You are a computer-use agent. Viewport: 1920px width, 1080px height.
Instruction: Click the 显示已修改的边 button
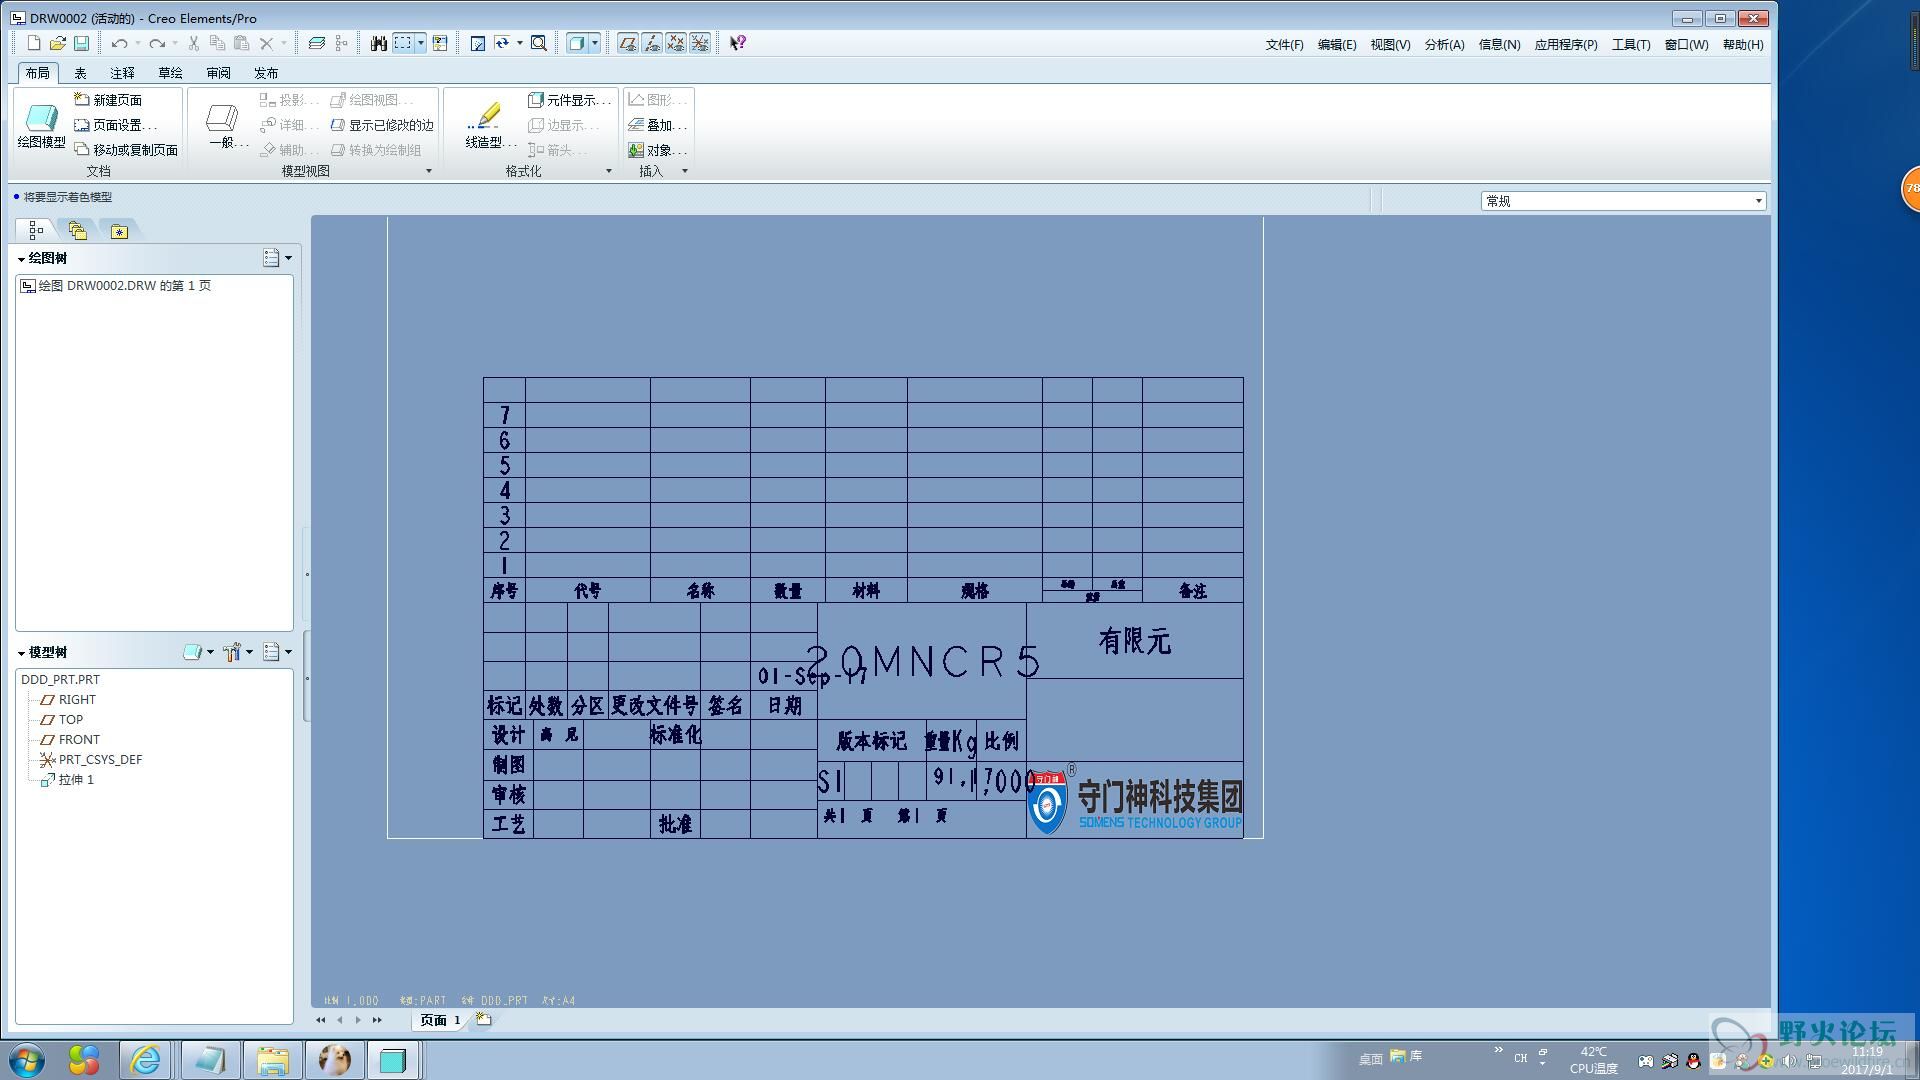click(x=382, y=125)
